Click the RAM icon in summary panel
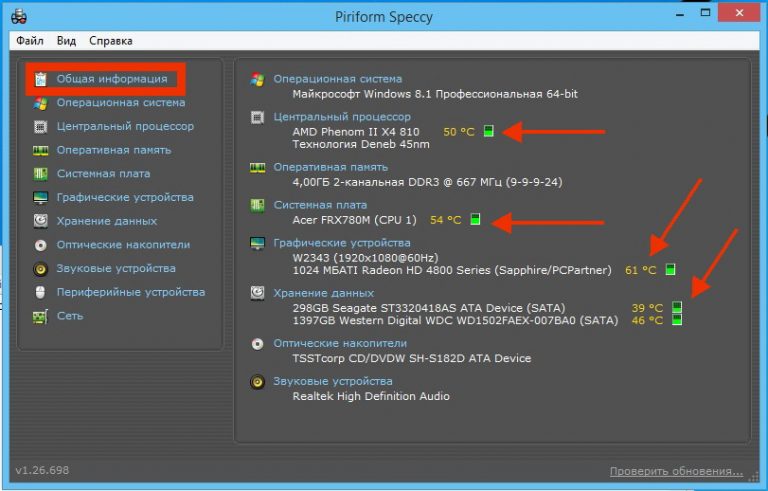 [x=258, y=168]
